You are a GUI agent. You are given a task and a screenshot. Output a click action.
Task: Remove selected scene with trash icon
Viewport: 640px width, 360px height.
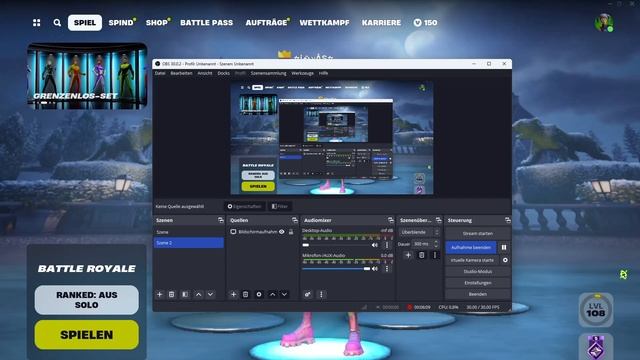[x=172, y=294]
